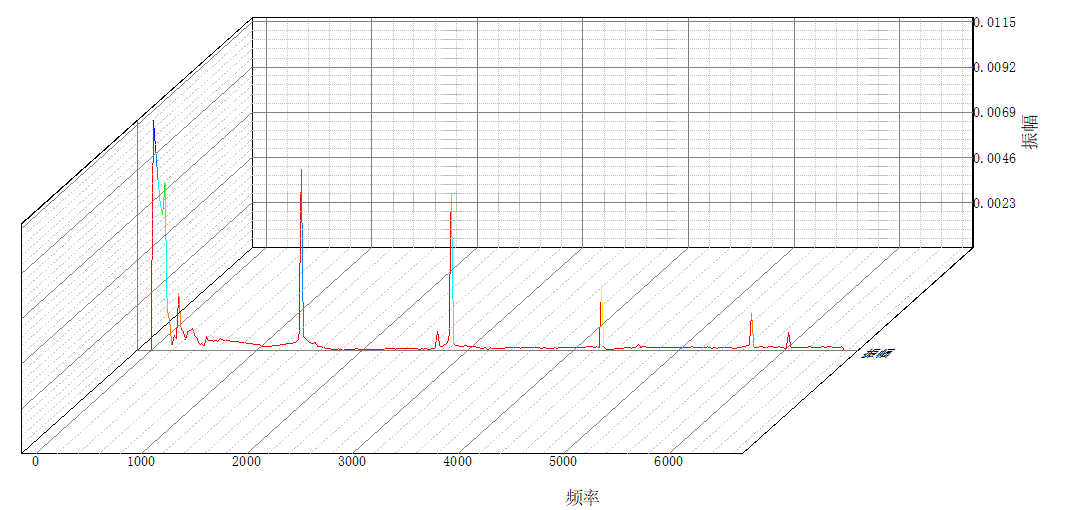Click the last small red peak on the trace
This screenshot has height=510, width=1065.
(x=788, y=338)
